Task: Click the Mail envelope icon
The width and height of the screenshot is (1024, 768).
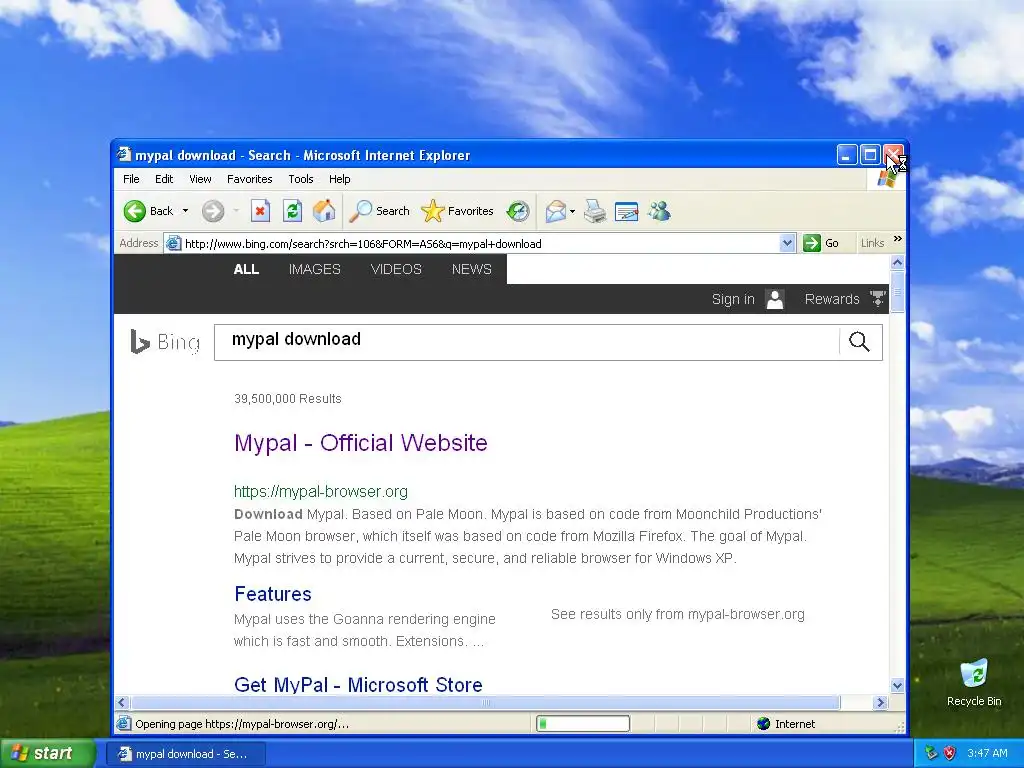Action: [x=556, y=211]
